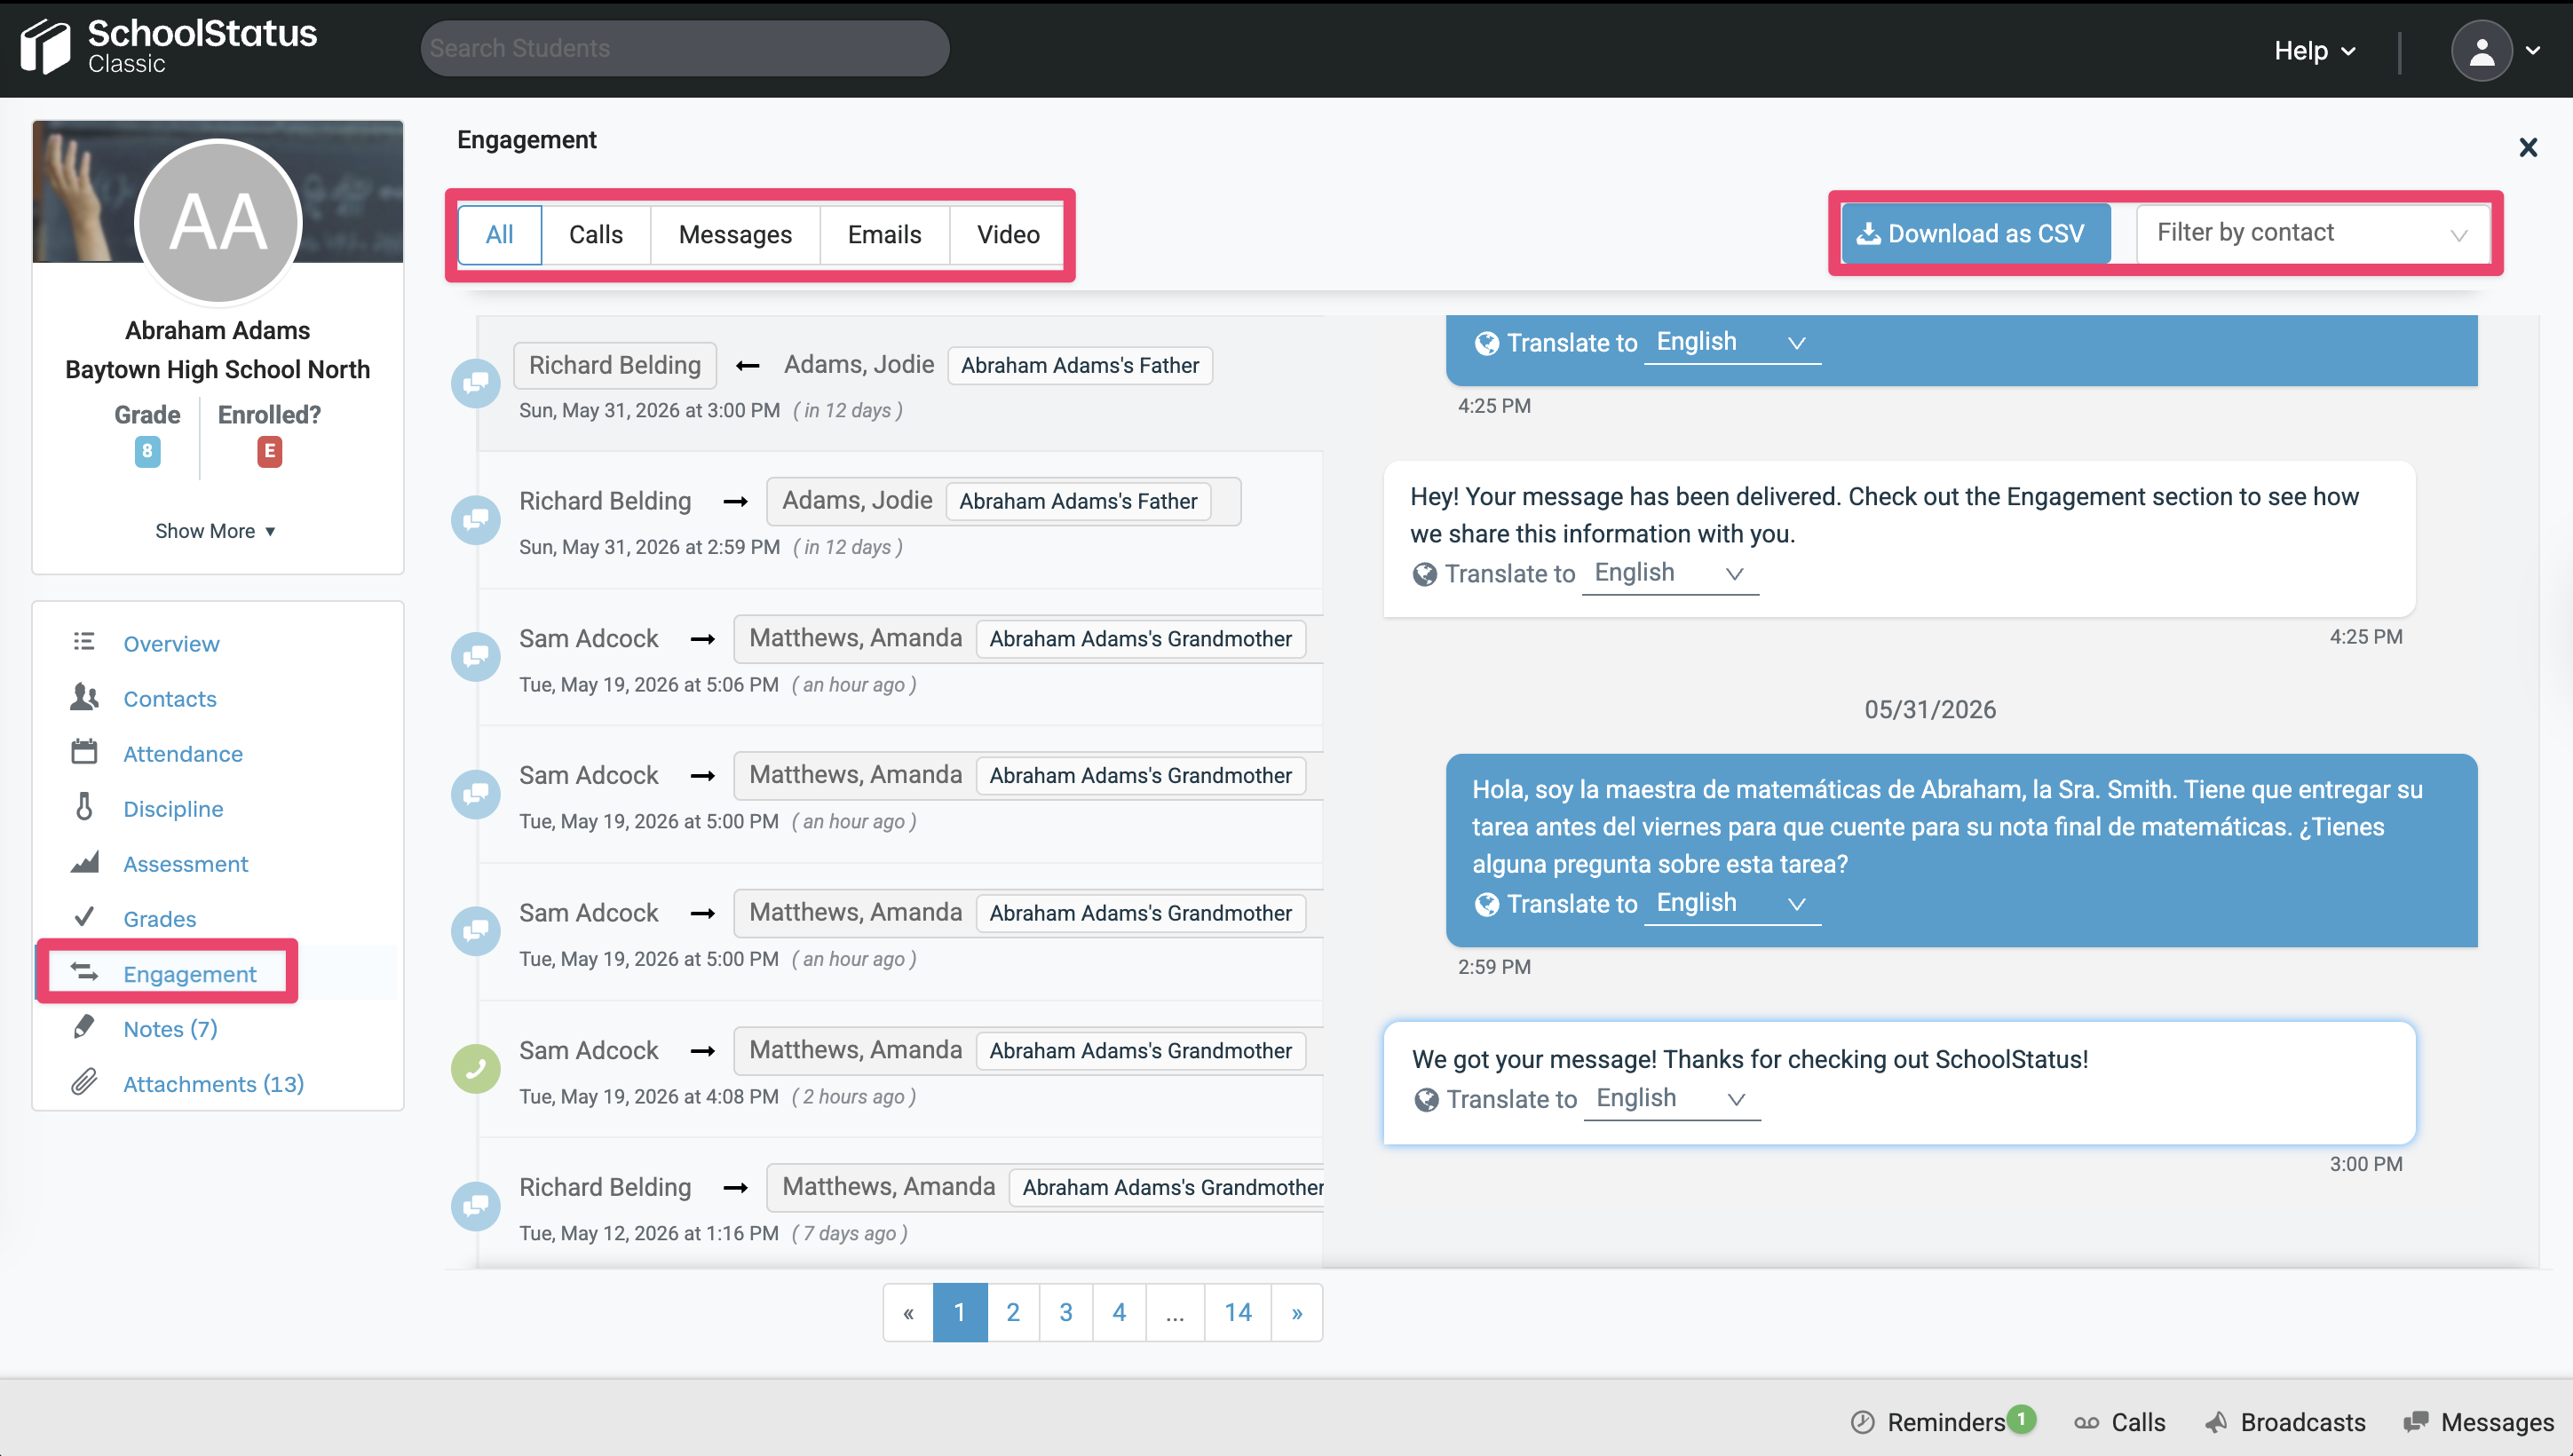Screen dimensions: 2573x1456
Task: Open language dropdown for the Spanish message
Action: 1732,903
